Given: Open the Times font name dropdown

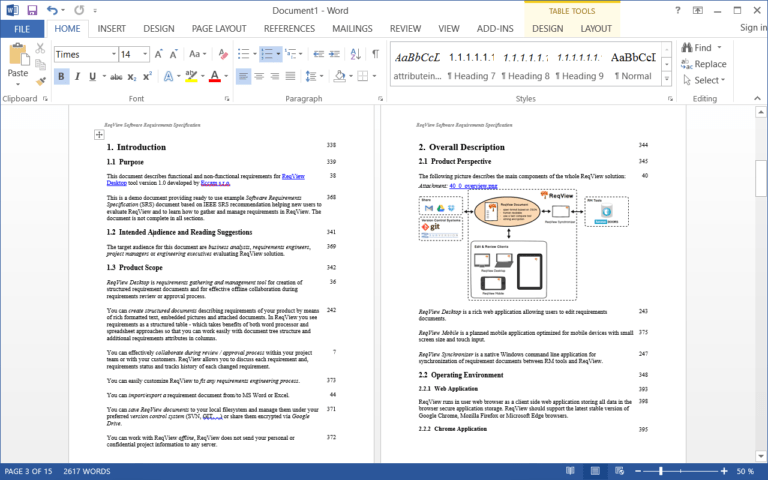Looking at the screenshot, I should pos(111,54).
